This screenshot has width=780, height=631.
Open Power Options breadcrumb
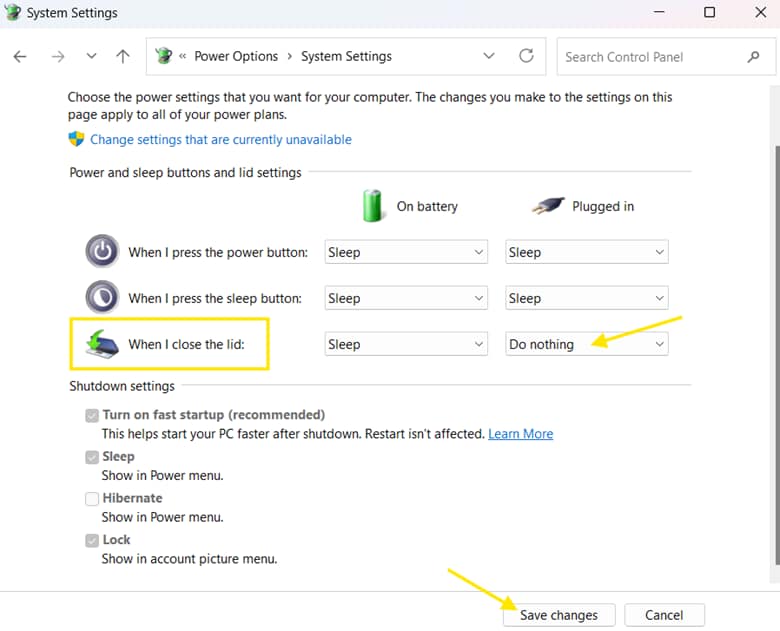pyautogui.click(x=236, y=56)
